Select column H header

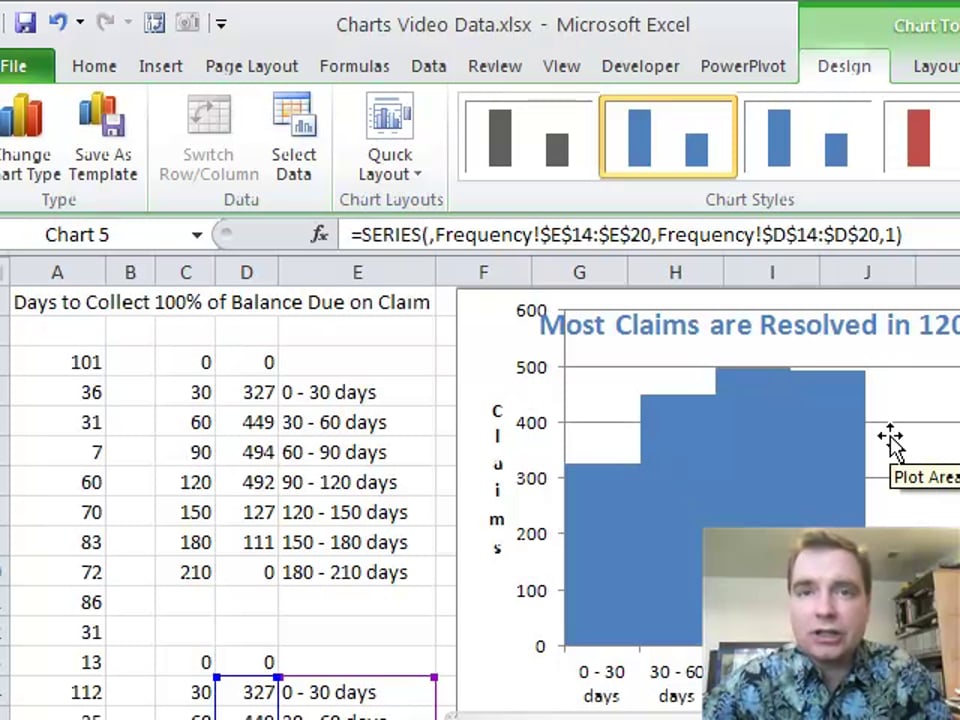click(x=675, y=272)
